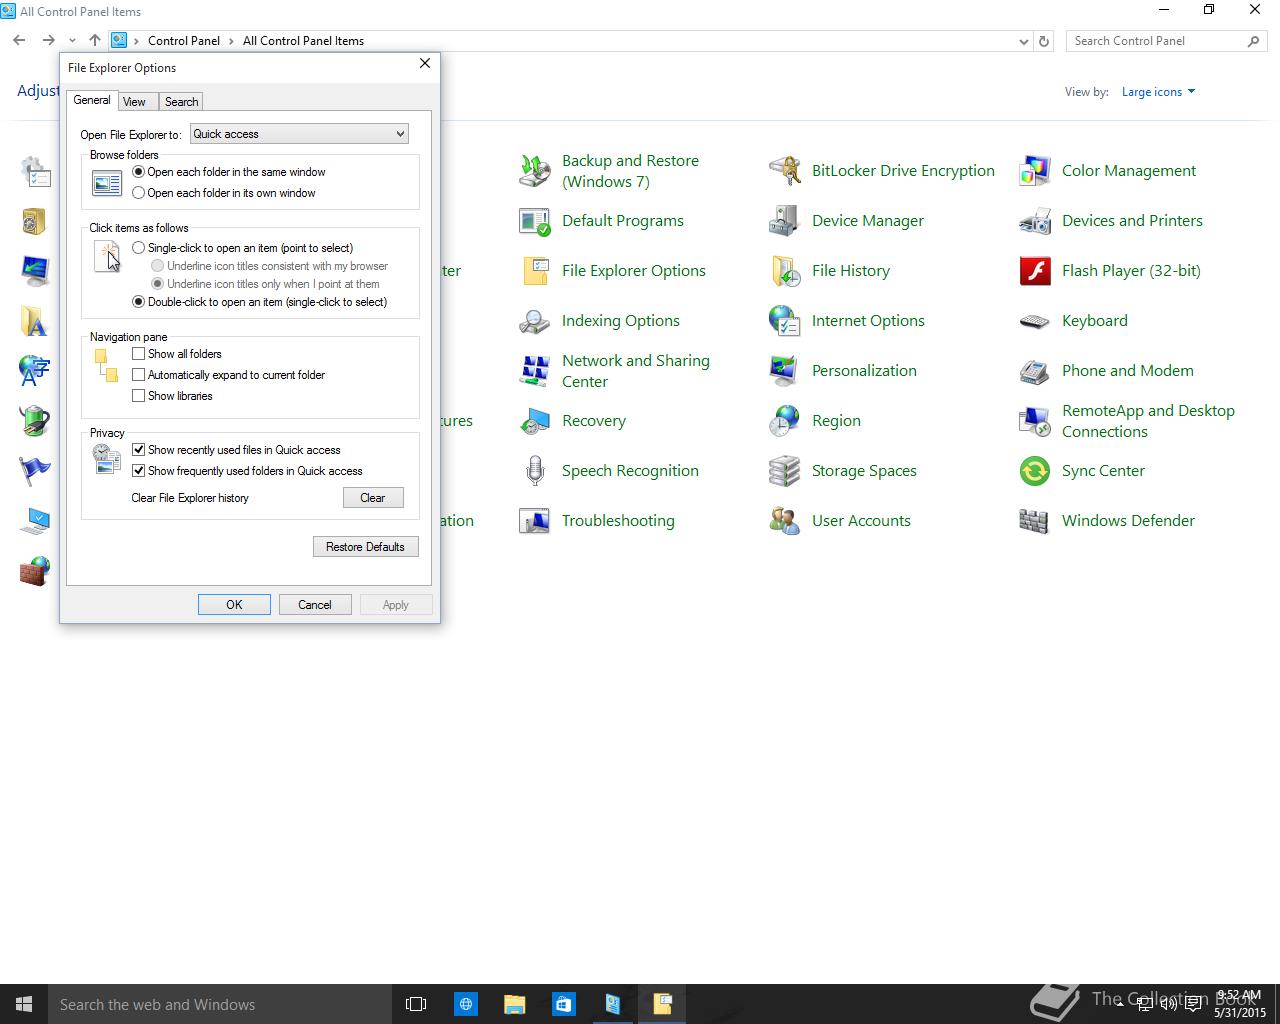Click the Restore Defaults button

(x=365, y=547)
